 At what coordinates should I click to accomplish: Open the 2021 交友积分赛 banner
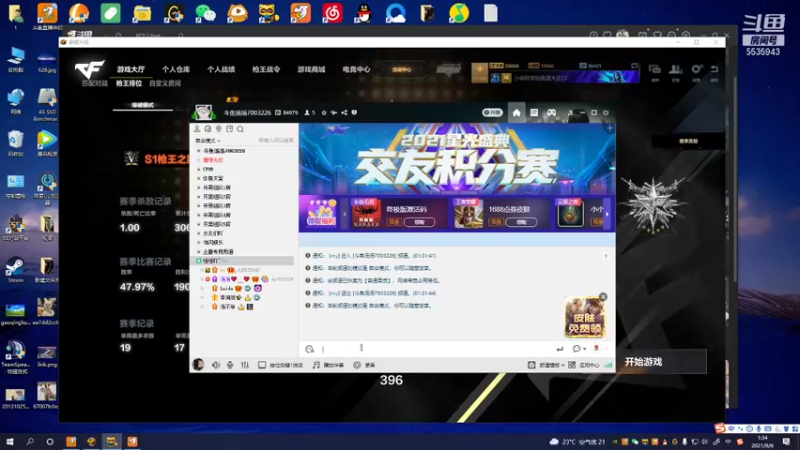tap(457, 159)
